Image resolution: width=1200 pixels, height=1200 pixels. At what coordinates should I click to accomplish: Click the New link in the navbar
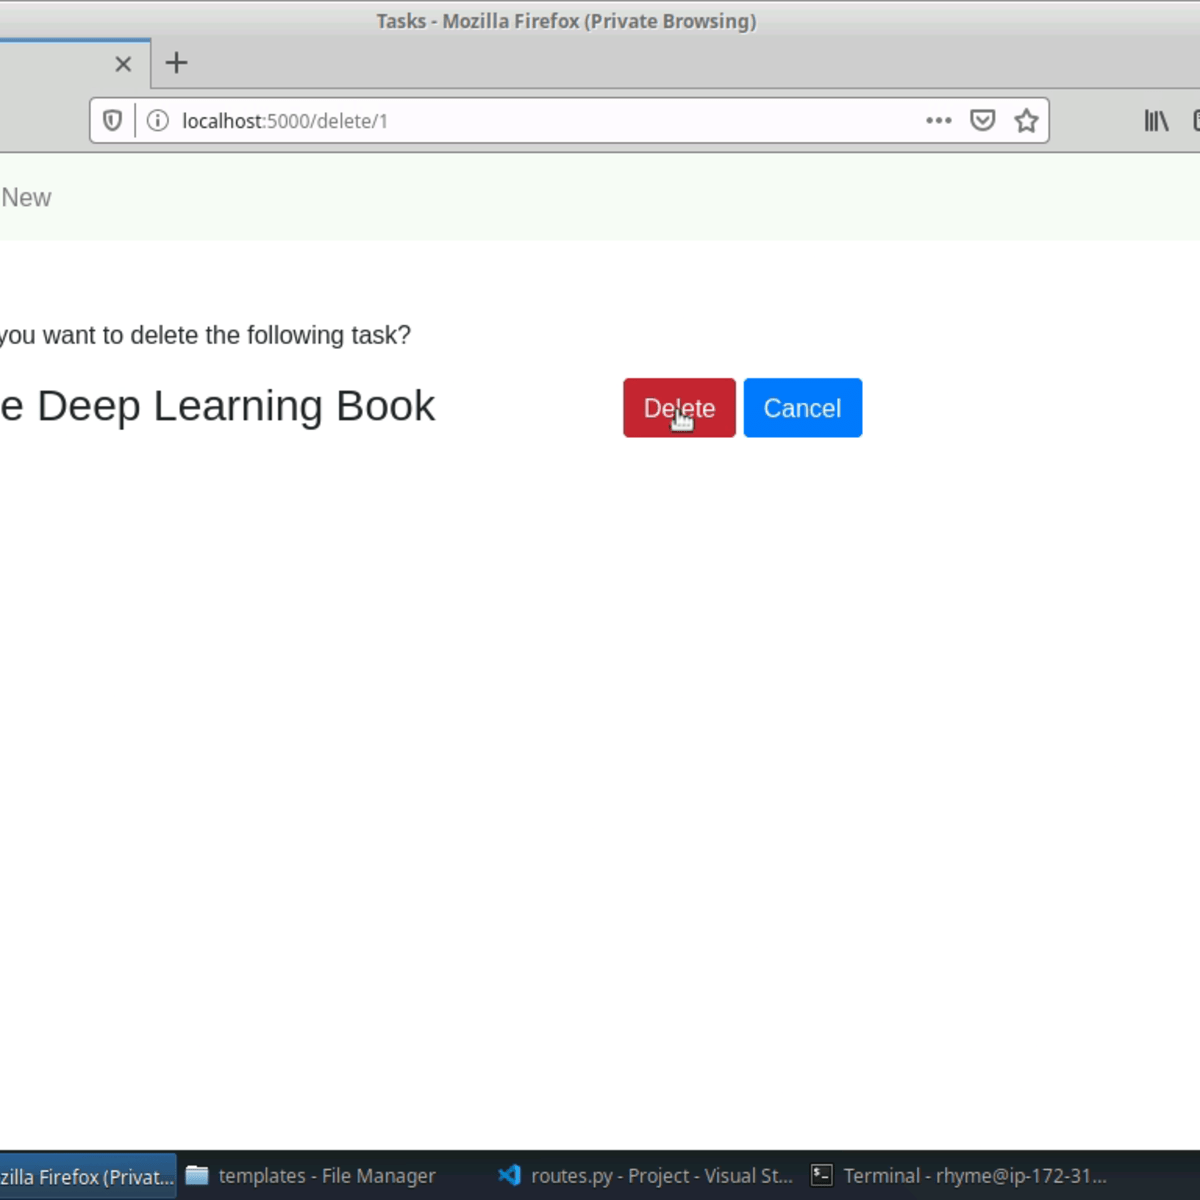[x=25, y=197]
